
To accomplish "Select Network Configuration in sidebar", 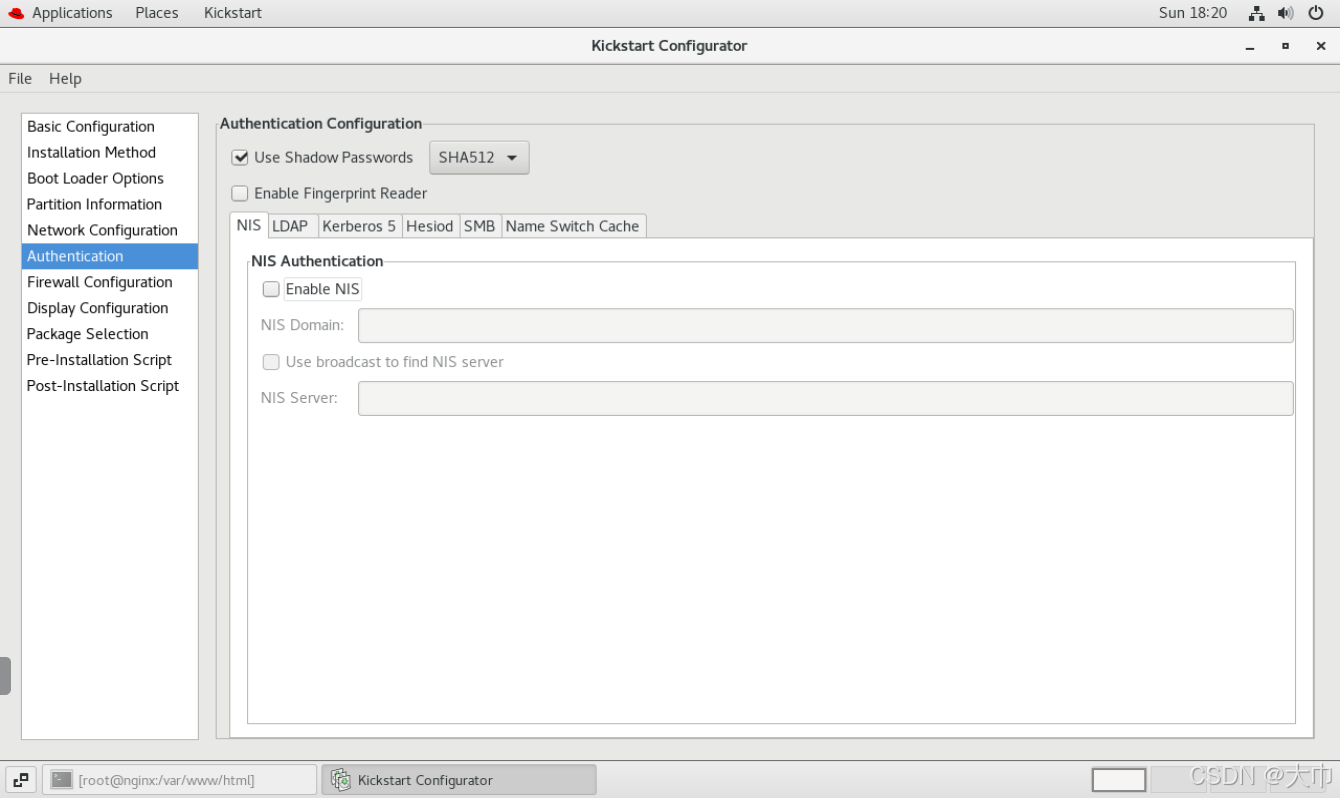I will (x=110, y=230).
